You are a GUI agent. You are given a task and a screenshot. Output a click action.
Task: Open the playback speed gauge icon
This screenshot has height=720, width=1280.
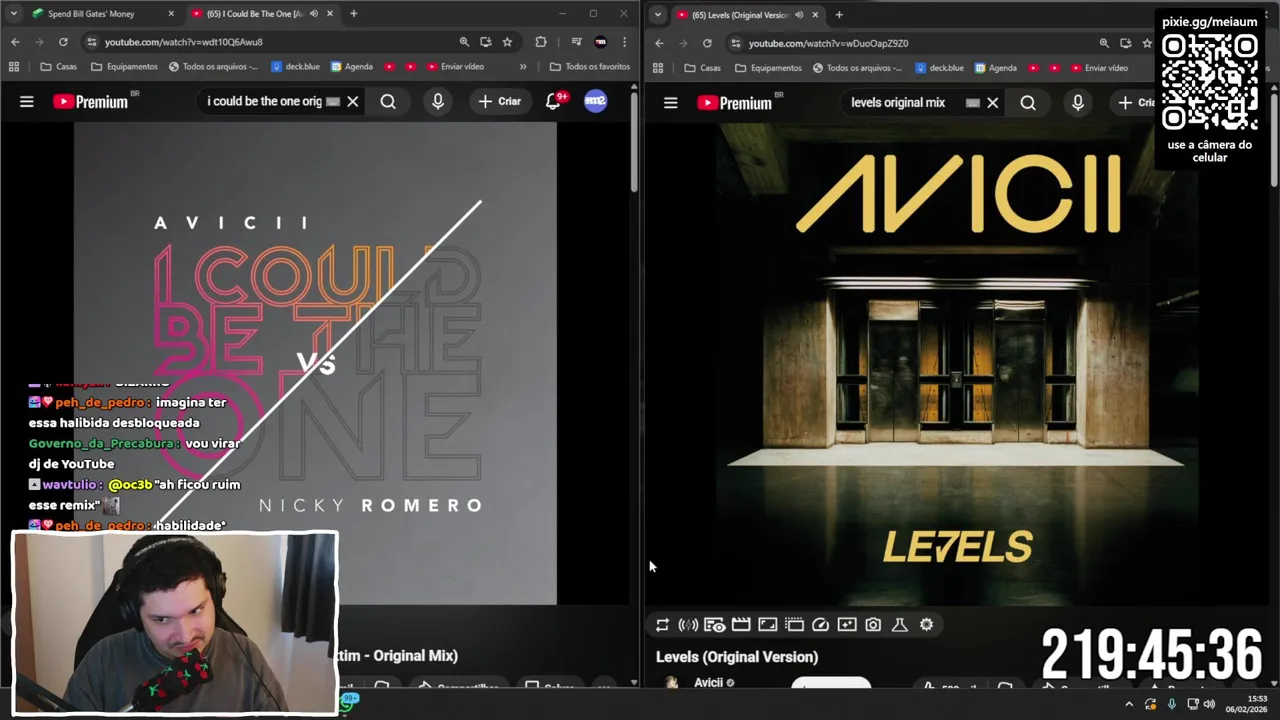pyautogui.click(x=820, y=625)
